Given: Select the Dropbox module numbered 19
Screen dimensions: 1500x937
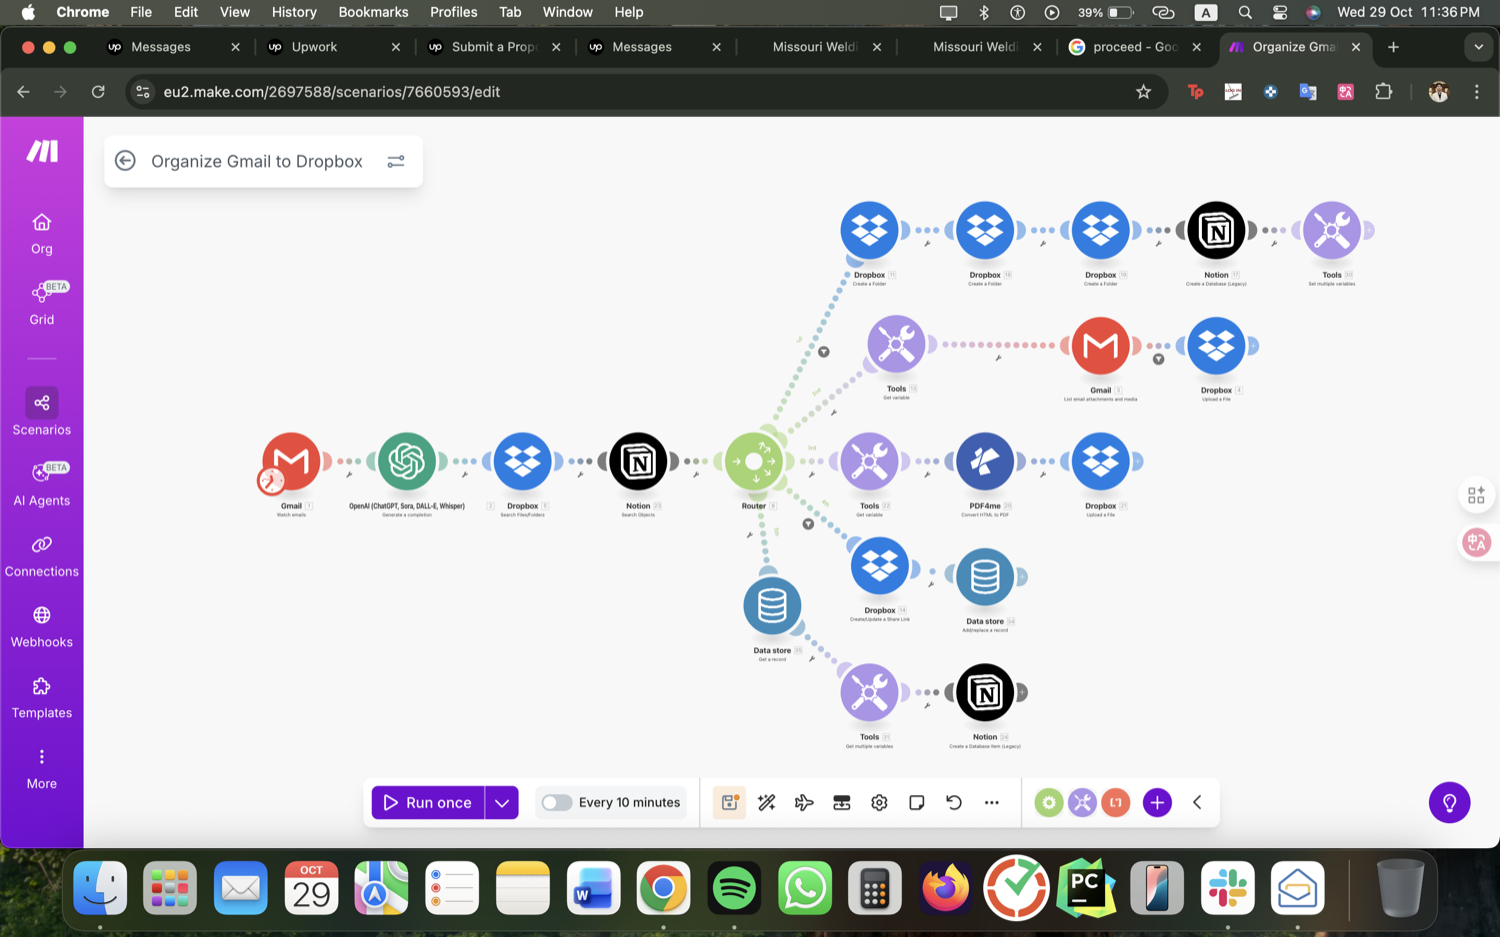Looking at the screenshot, I should [x=1101, y=230].
